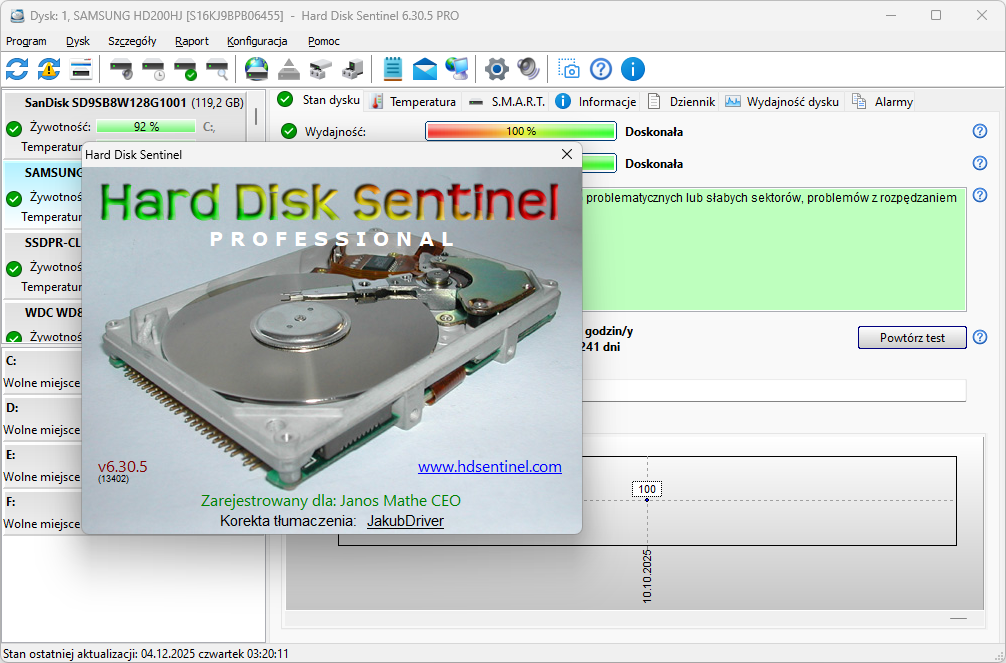
Task: Click SanDisk's green status check icon
Action: point(14,128)
